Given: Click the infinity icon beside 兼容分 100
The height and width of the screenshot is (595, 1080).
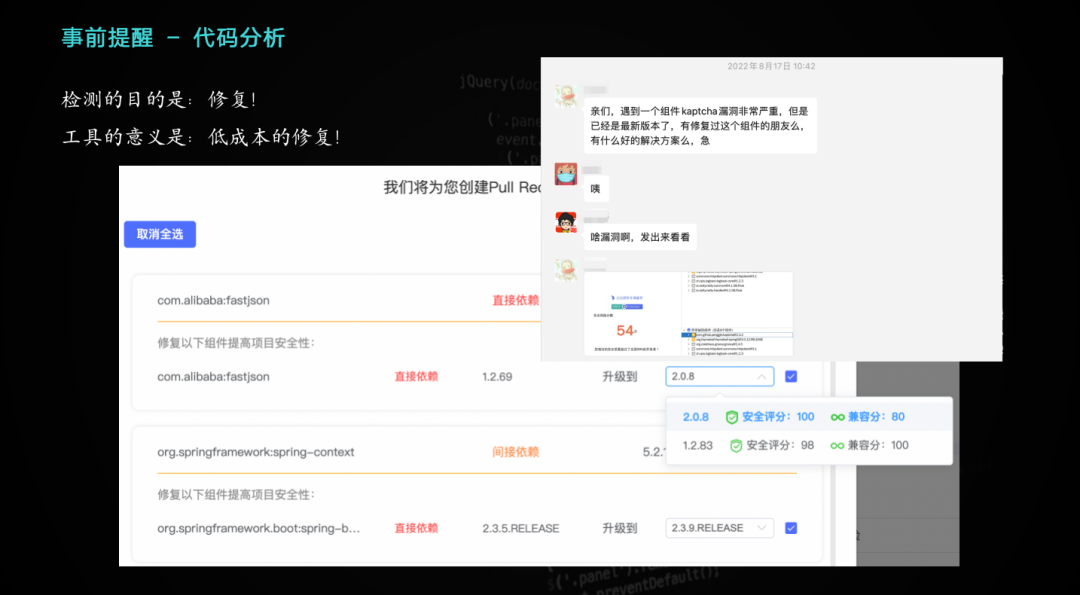Looking at the screenshot, I should click(837, 445).
